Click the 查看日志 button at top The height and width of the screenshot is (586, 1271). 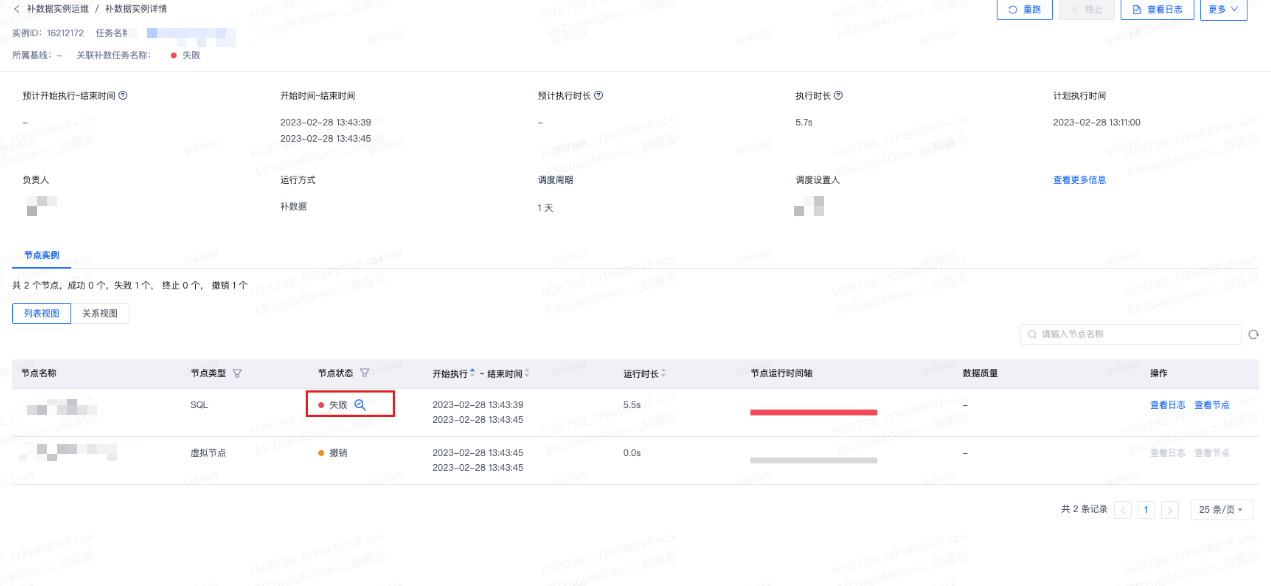[x=1157, y=9]
